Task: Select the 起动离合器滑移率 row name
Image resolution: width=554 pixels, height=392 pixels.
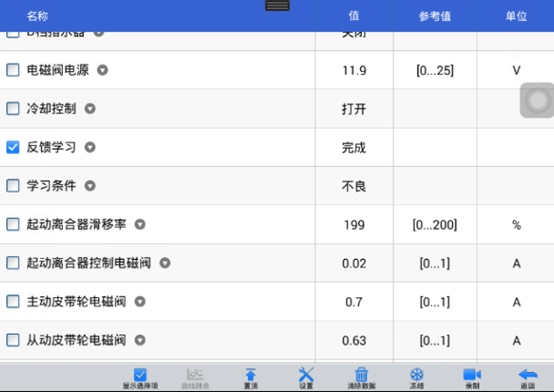Action: tap(77, 224)
